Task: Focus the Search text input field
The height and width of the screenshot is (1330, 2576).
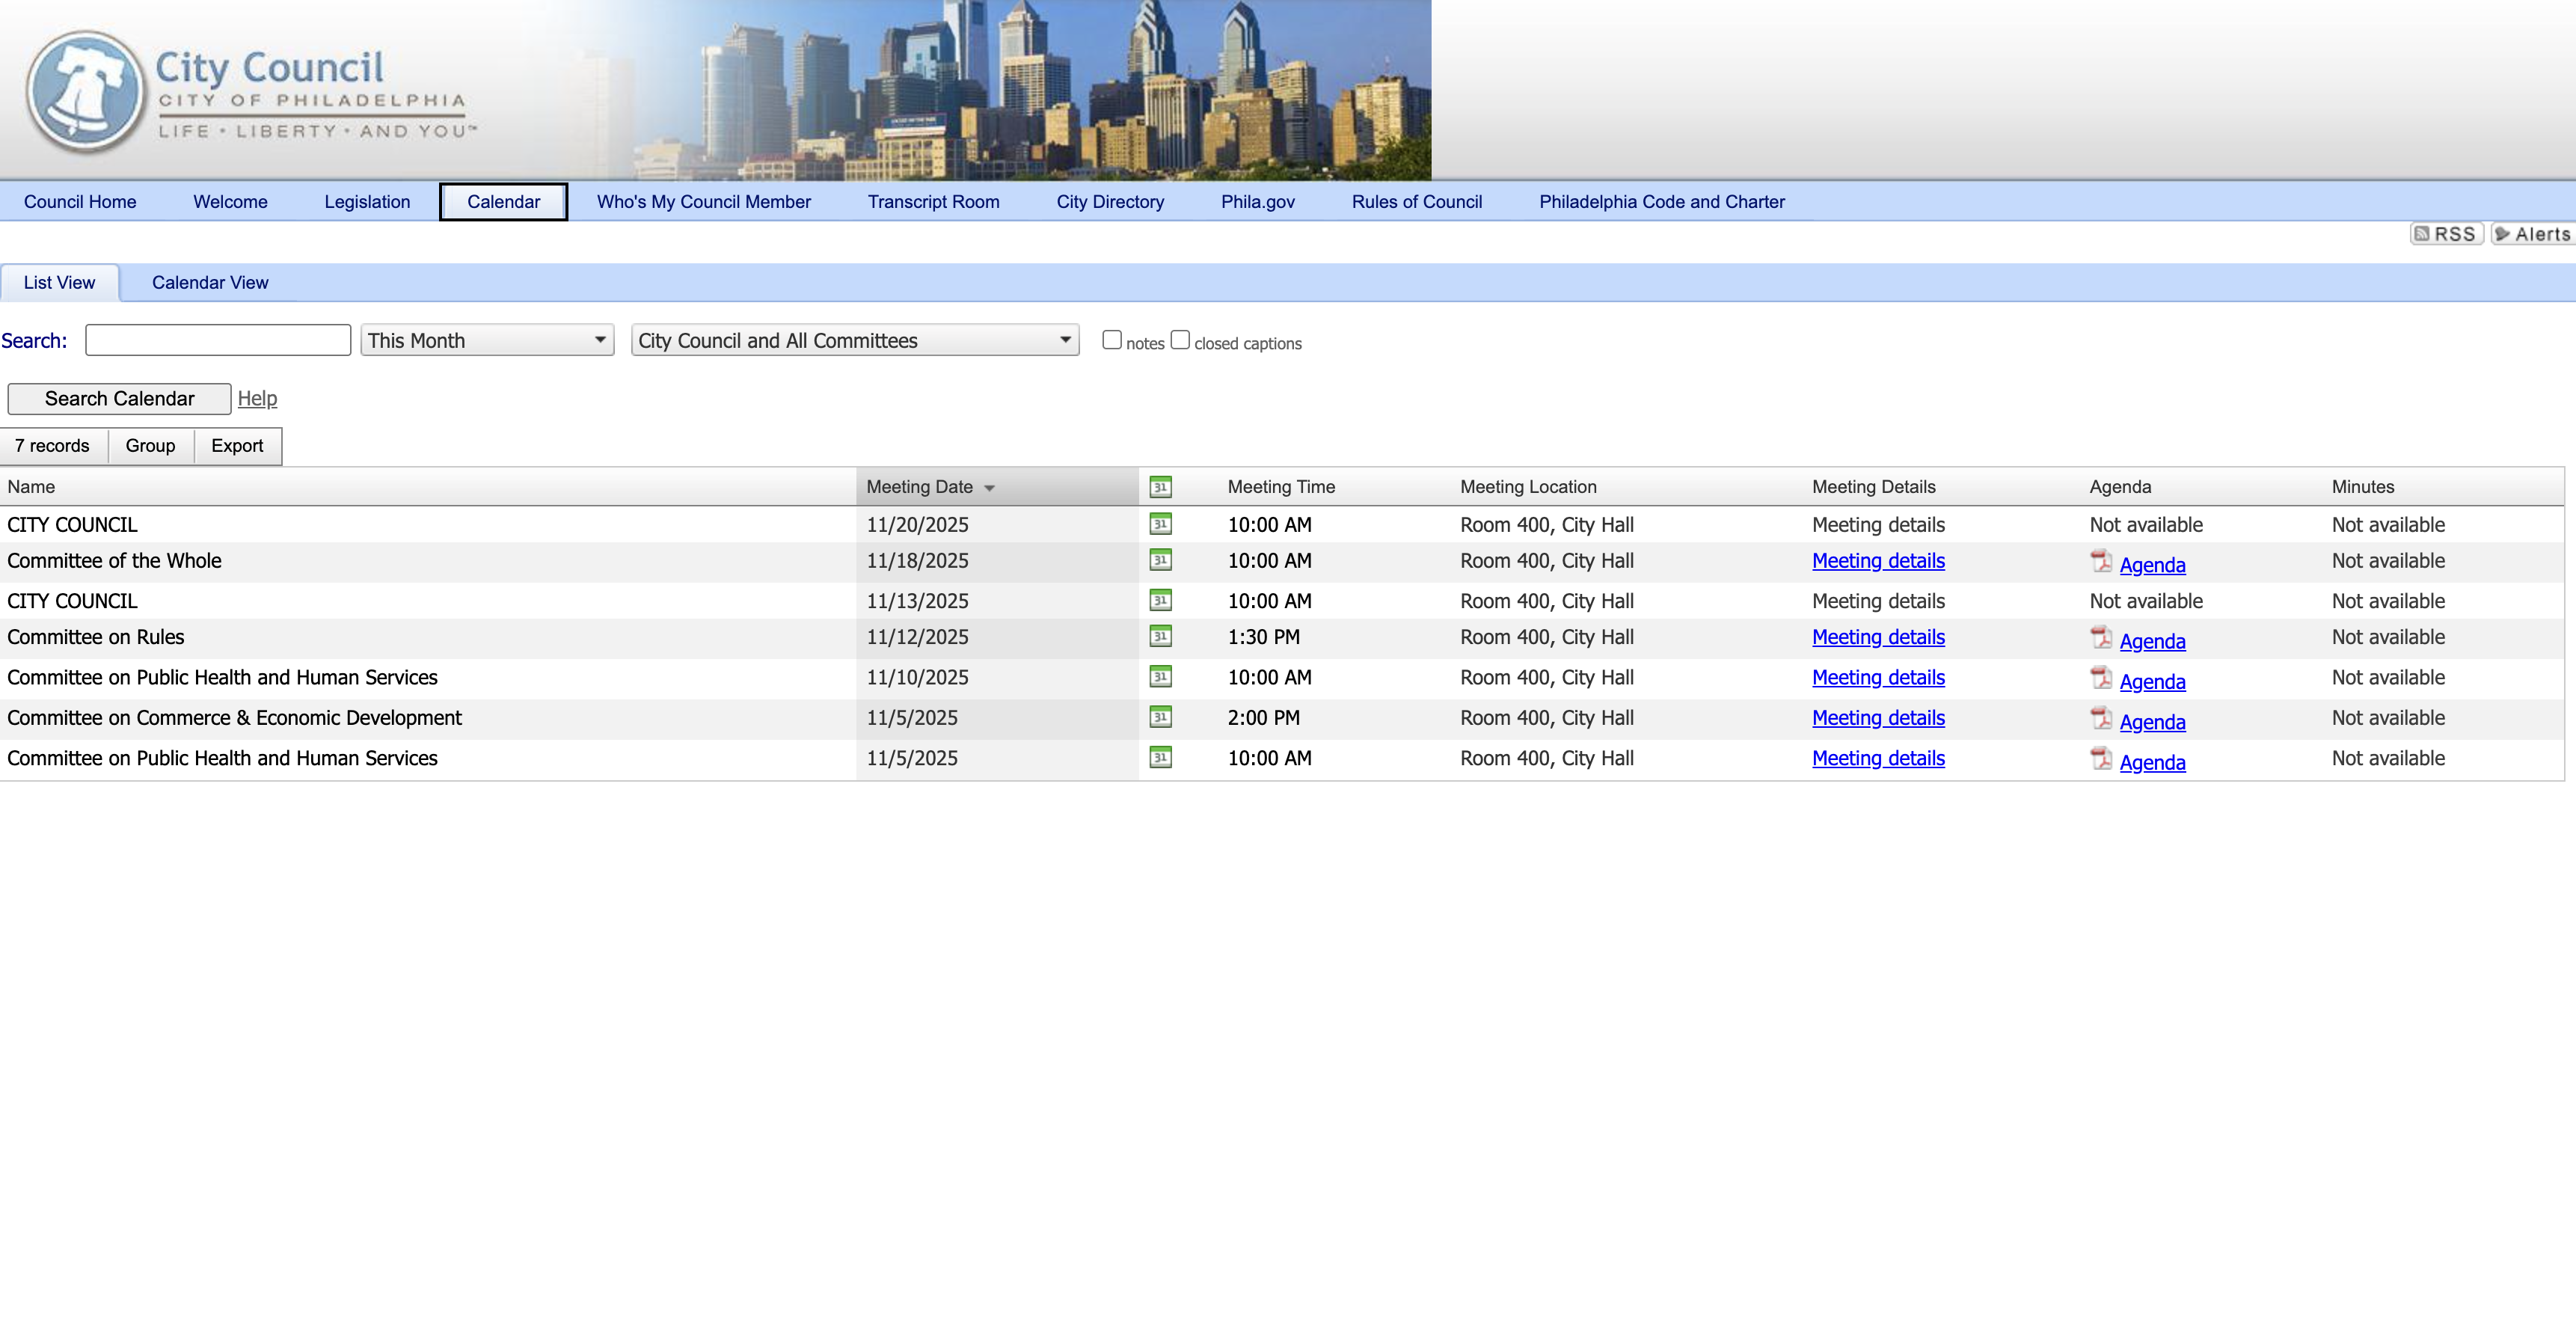Action: [x=218, y=340]
